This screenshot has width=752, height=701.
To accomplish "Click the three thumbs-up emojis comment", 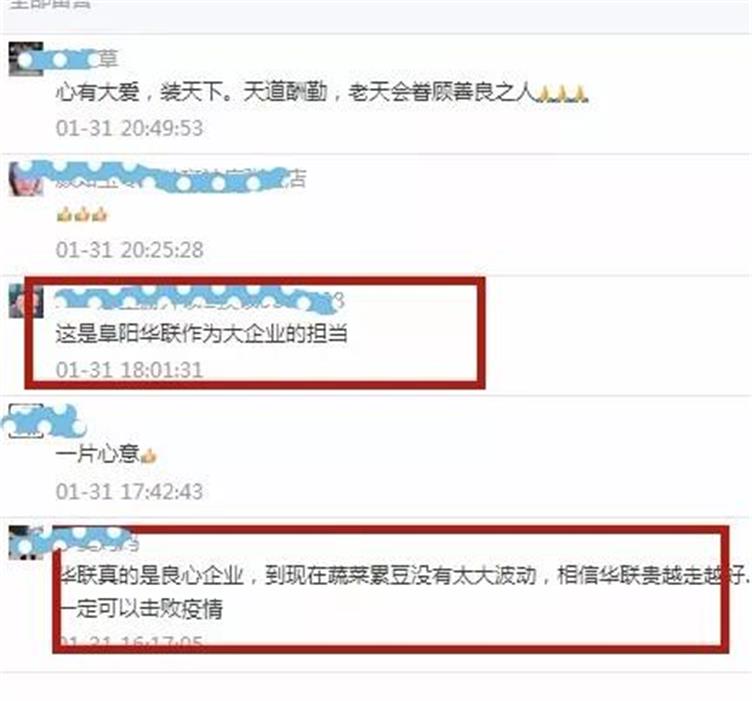I will pyautogui.click(x=82, y=214).
